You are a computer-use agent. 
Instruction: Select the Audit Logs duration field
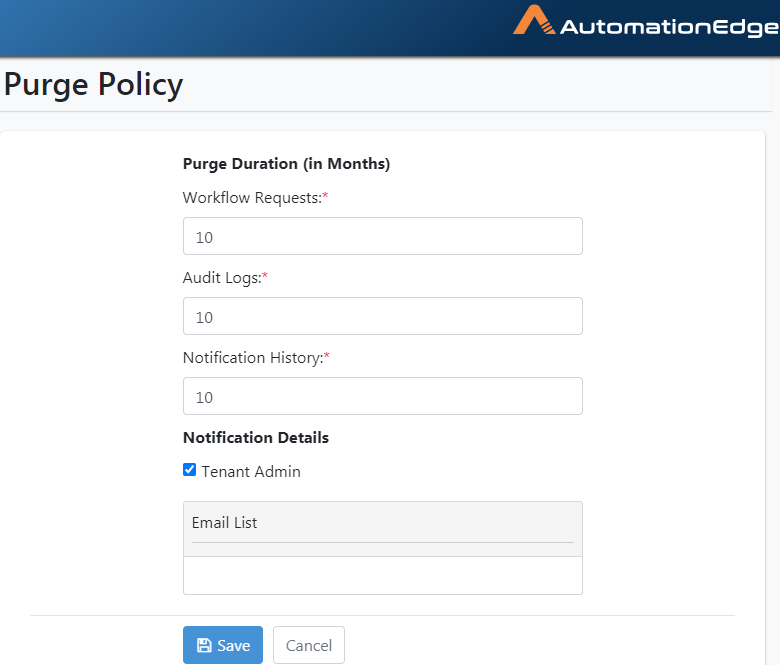pyautogui.click(x=383, y=316)
